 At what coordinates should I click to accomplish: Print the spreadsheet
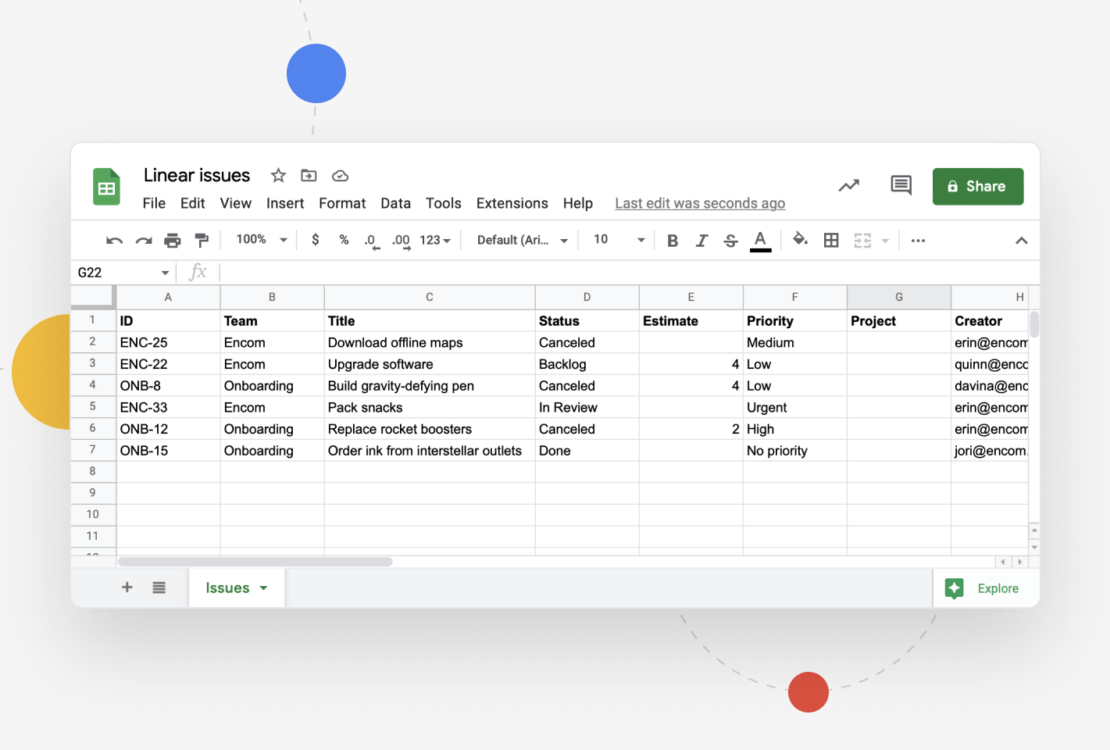(172, 241)
